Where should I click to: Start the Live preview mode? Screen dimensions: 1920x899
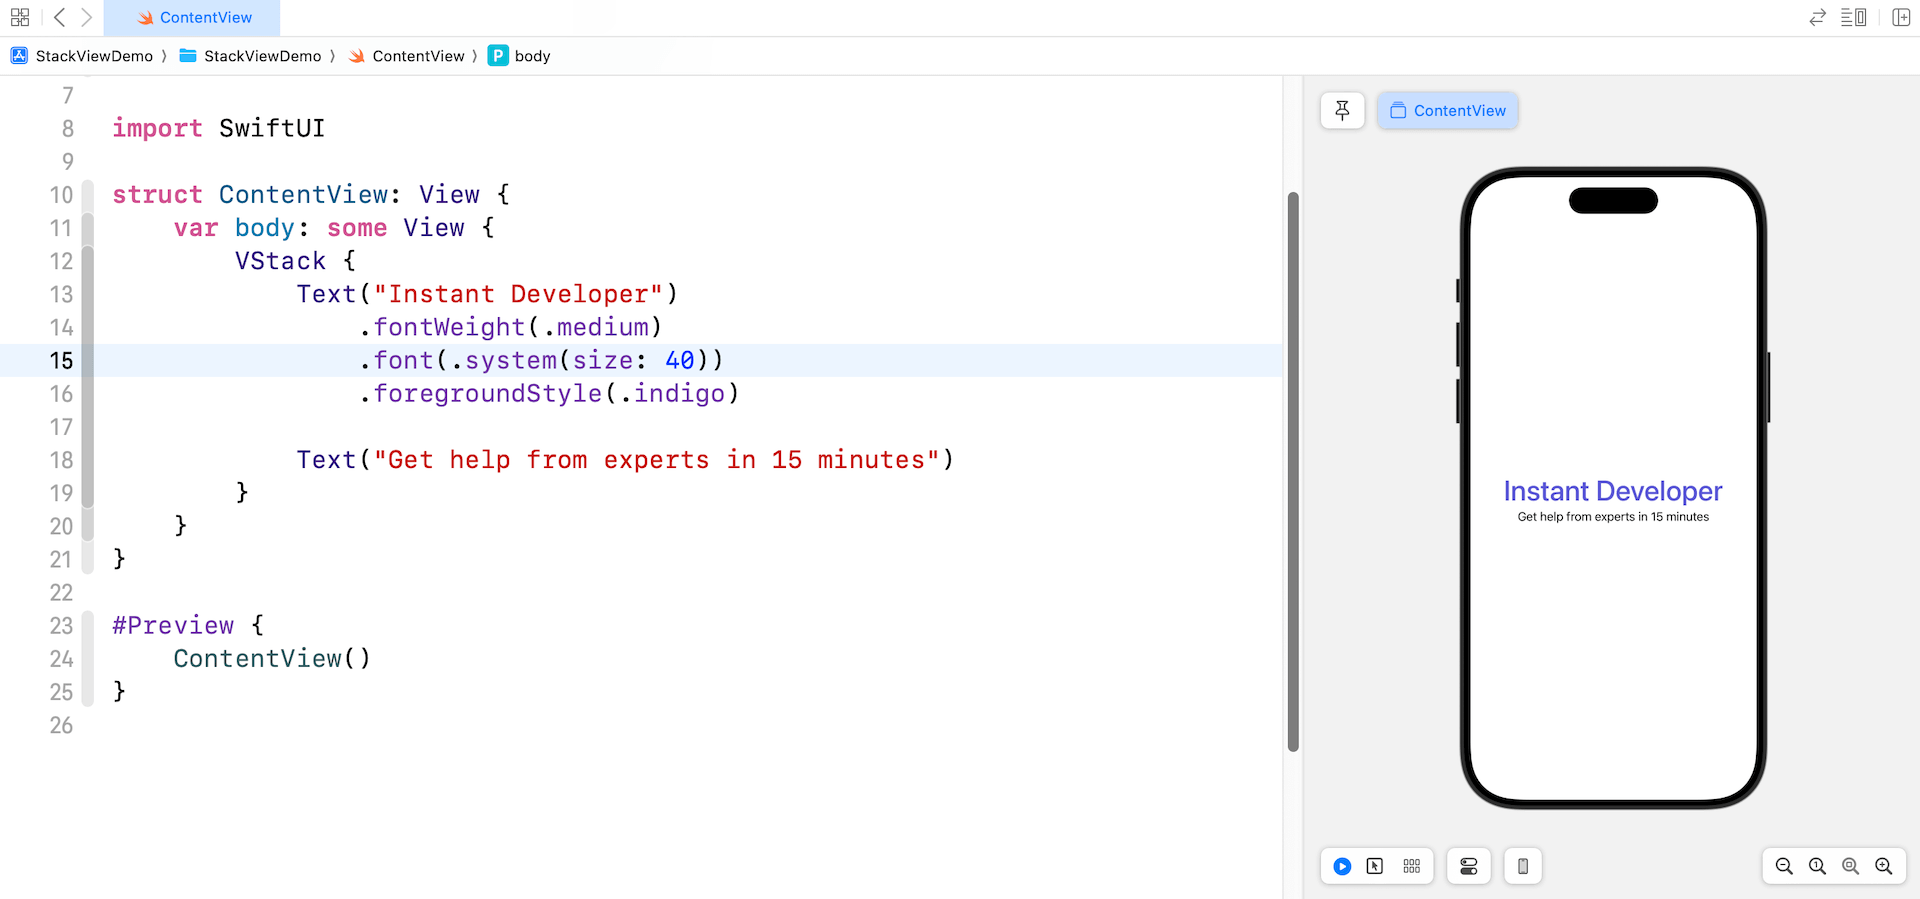tap(1342, 866)
